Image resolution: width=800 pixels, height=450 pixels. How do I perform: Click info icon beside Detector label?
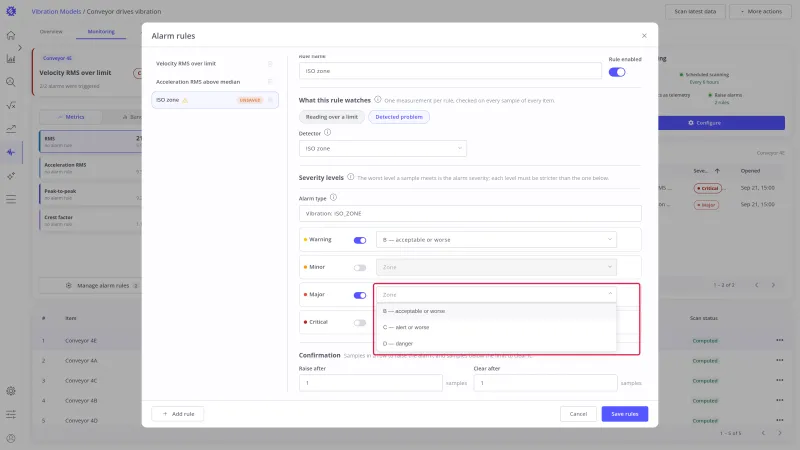pos(328,133)
